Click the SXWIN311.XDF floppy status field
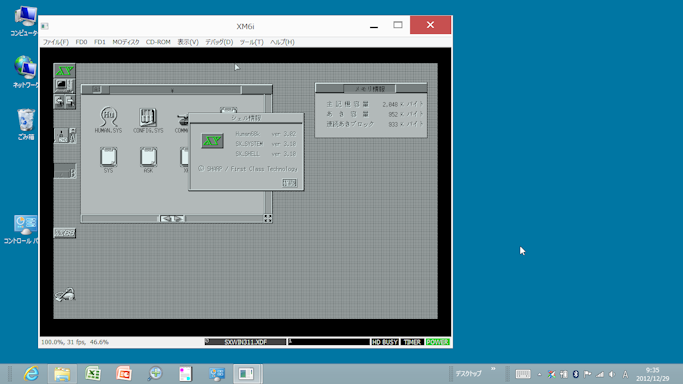Screen dimensions: 683x384 tap(245, 342)
